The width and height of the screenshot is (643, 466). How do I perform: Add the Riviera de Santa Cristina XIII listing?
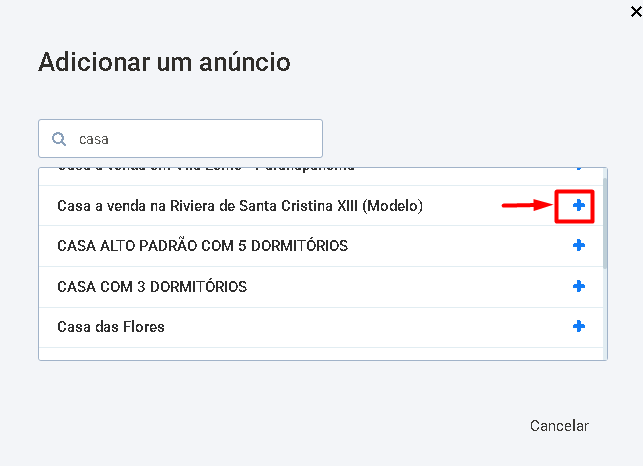pyautogui.click(x=579, y=206)
